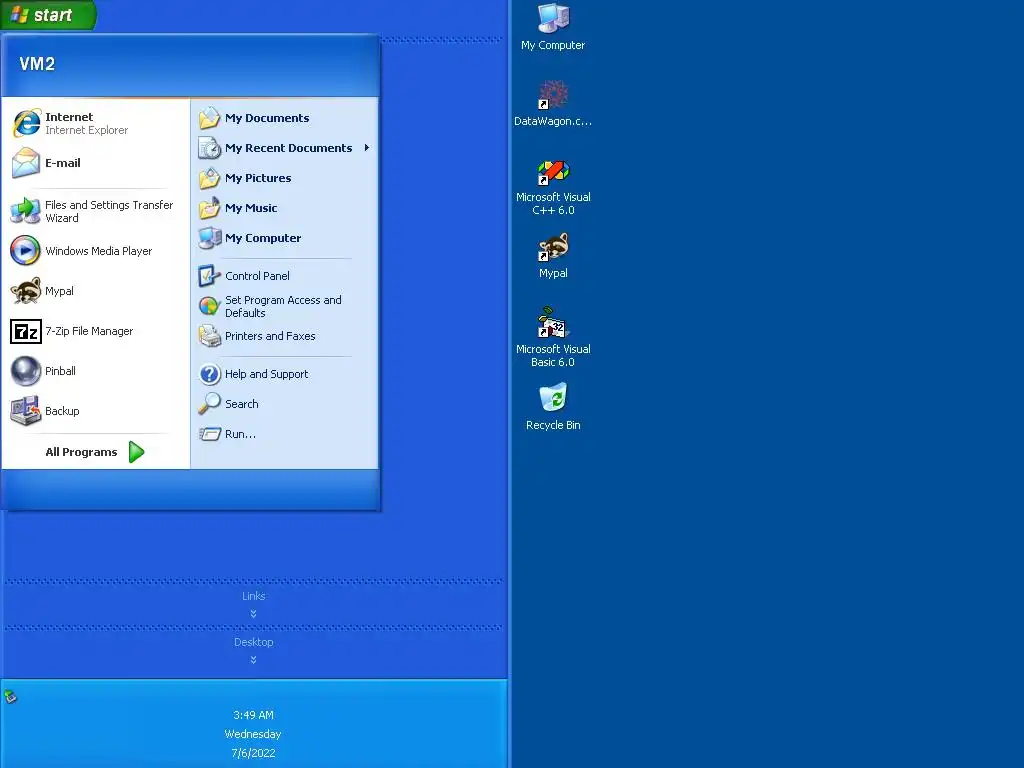Viewport: 1024px width, 768px height.
Task: Click the VM2 user name header
Action: click(x=37, y=64)
